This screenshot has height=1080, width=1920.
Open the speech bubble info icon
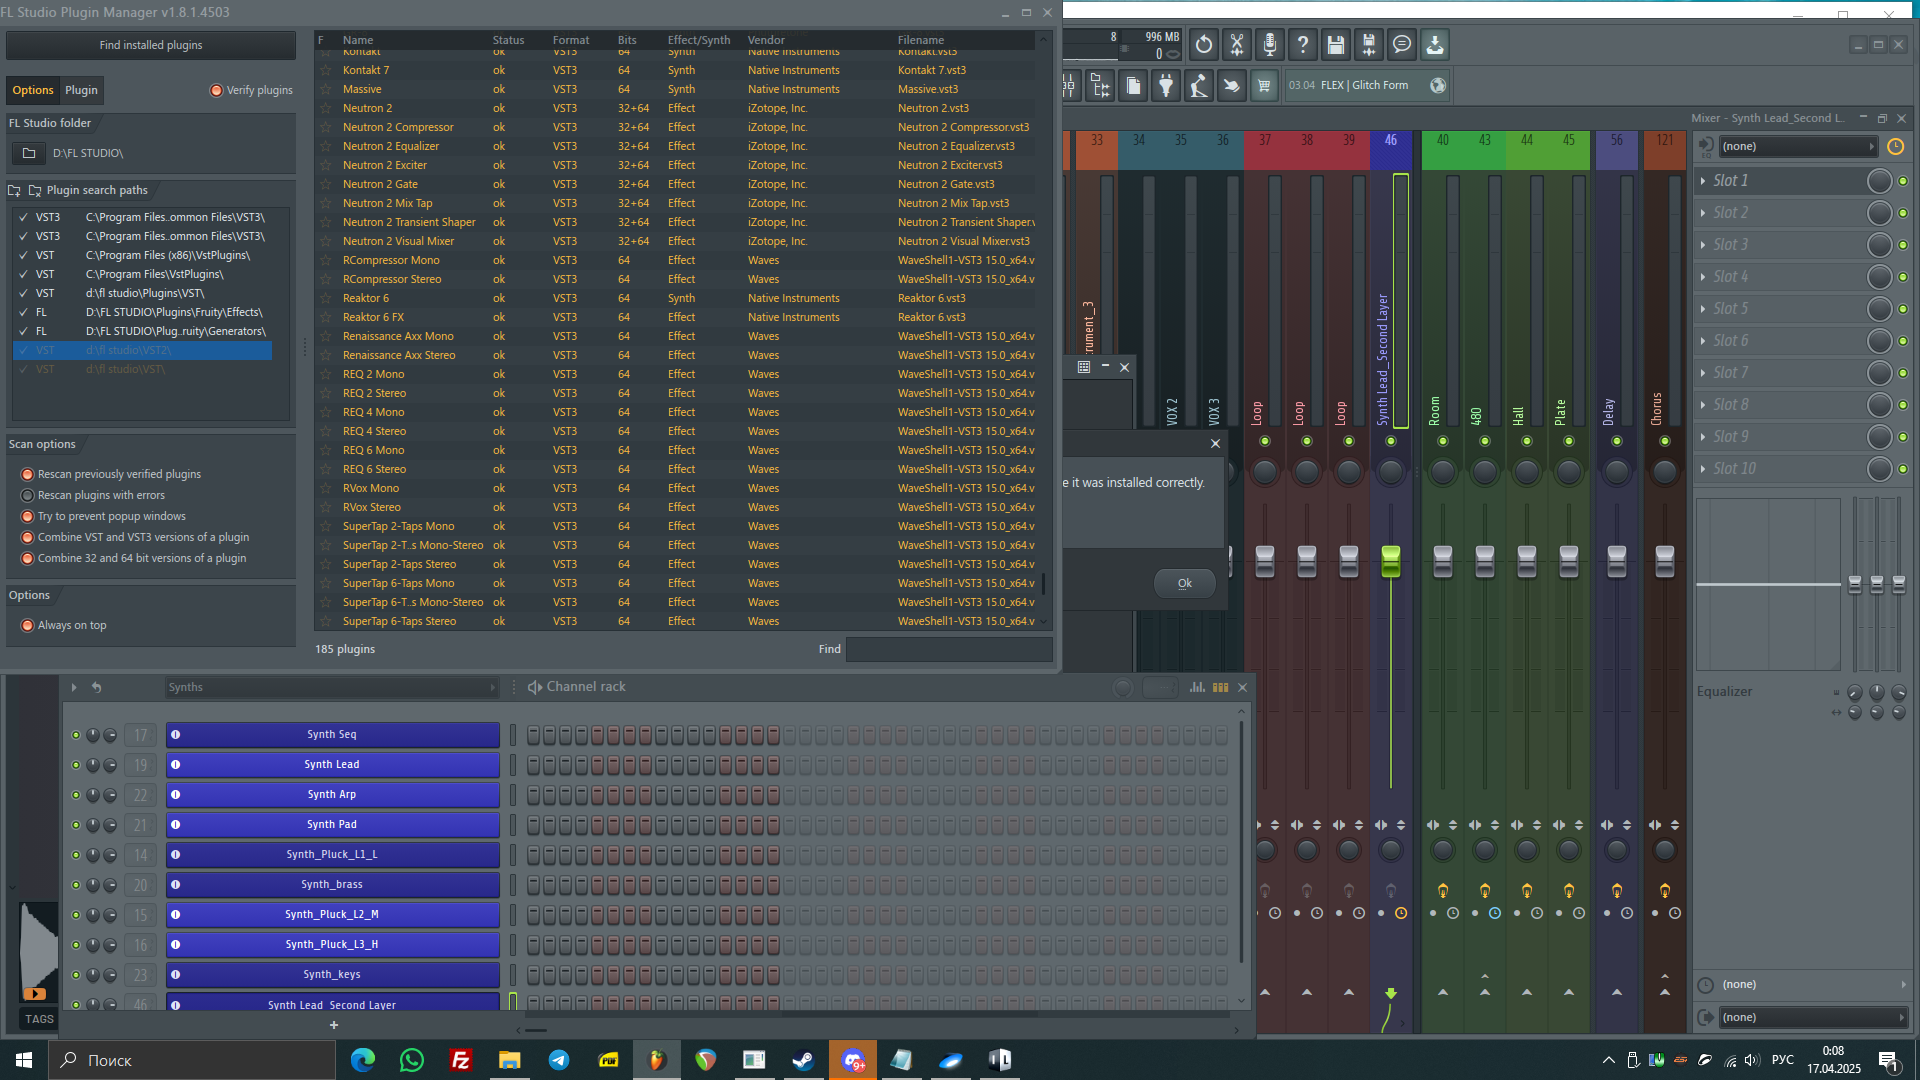click(1402, 44)
